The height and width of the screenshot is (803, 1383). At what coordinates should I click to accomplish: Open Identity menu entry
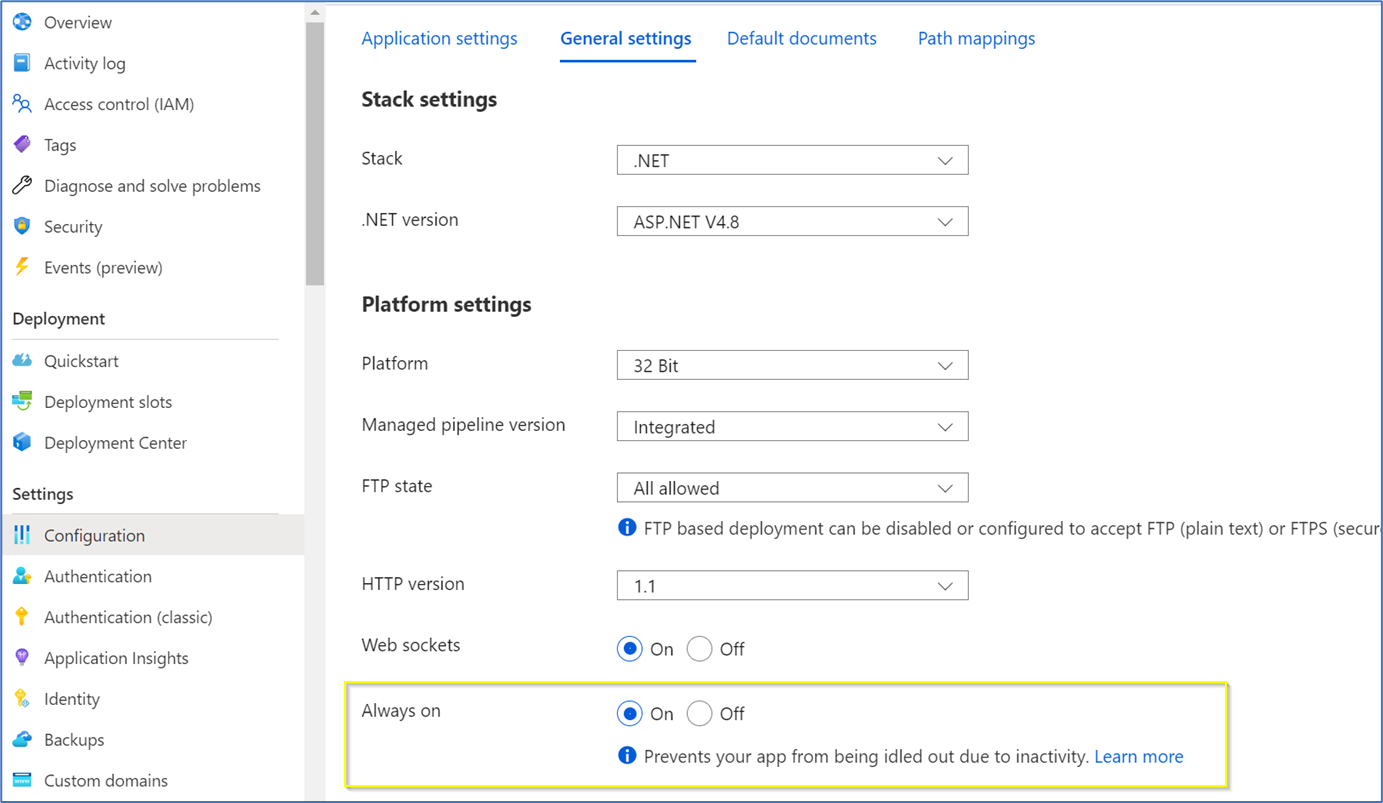(x=72, y=699)
